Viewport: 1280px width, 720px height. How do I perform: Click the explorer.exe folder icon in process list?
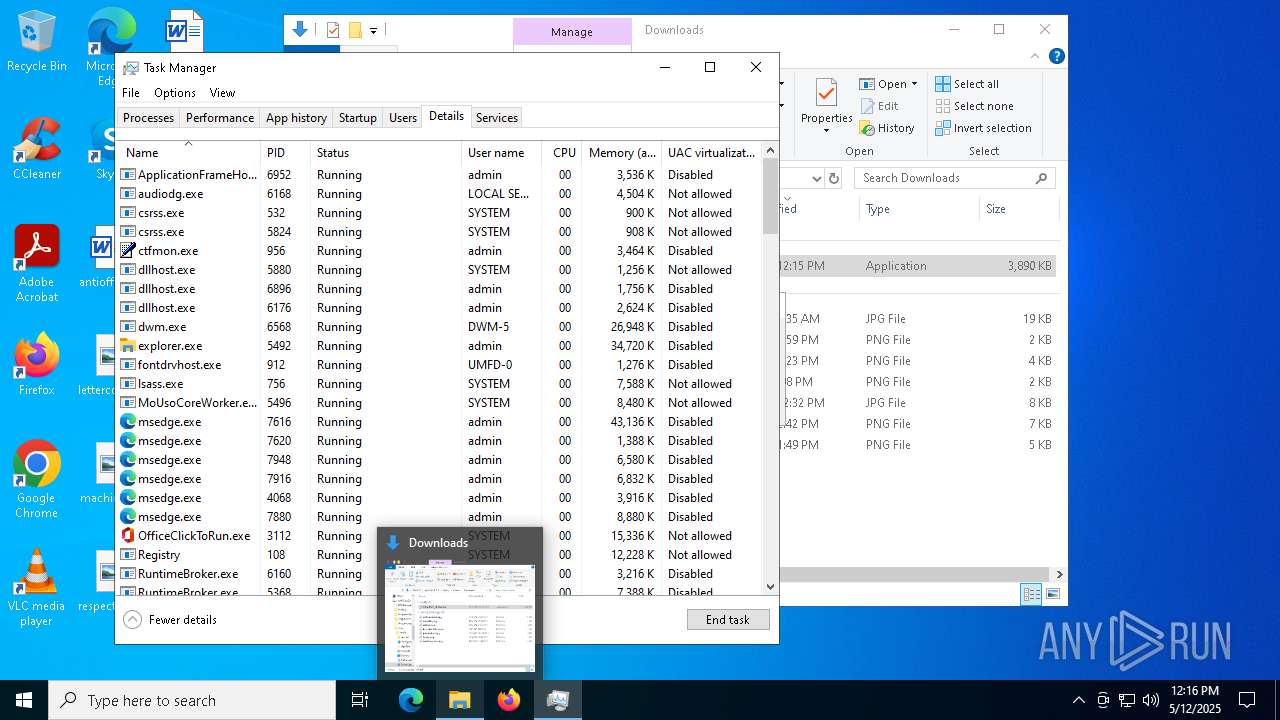128,346
